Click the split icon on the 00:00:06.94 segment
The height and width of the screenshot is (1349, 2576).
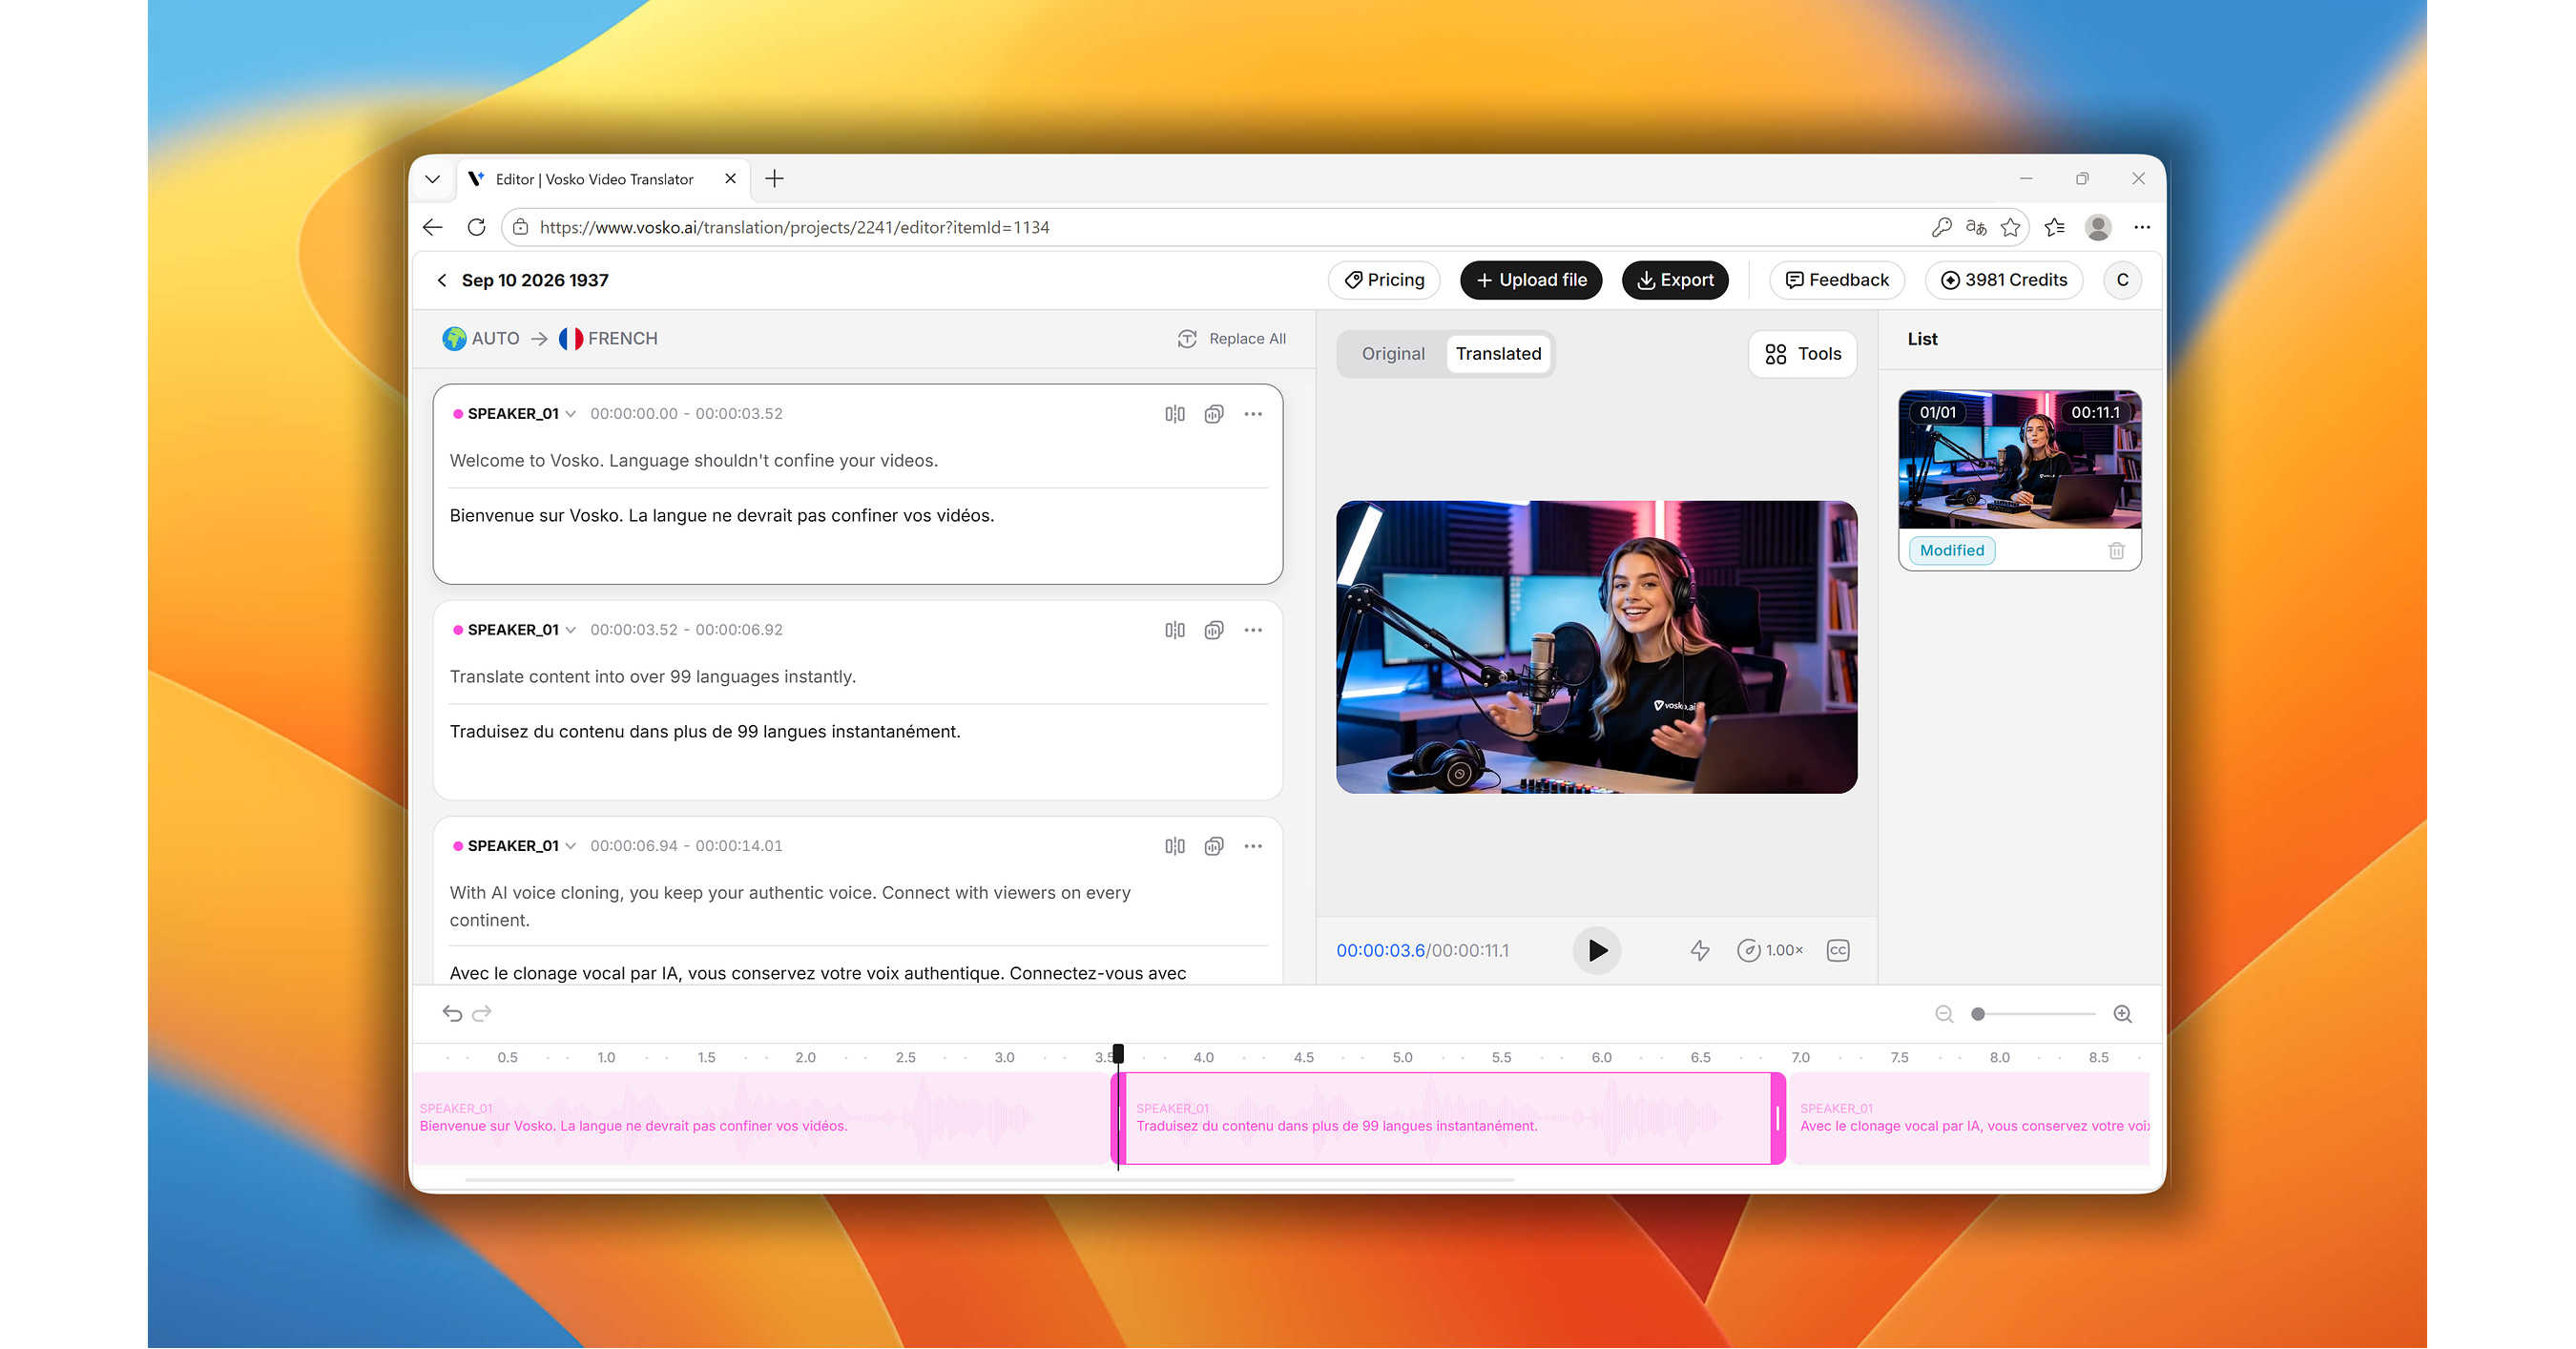click(x=1174, y=846)
